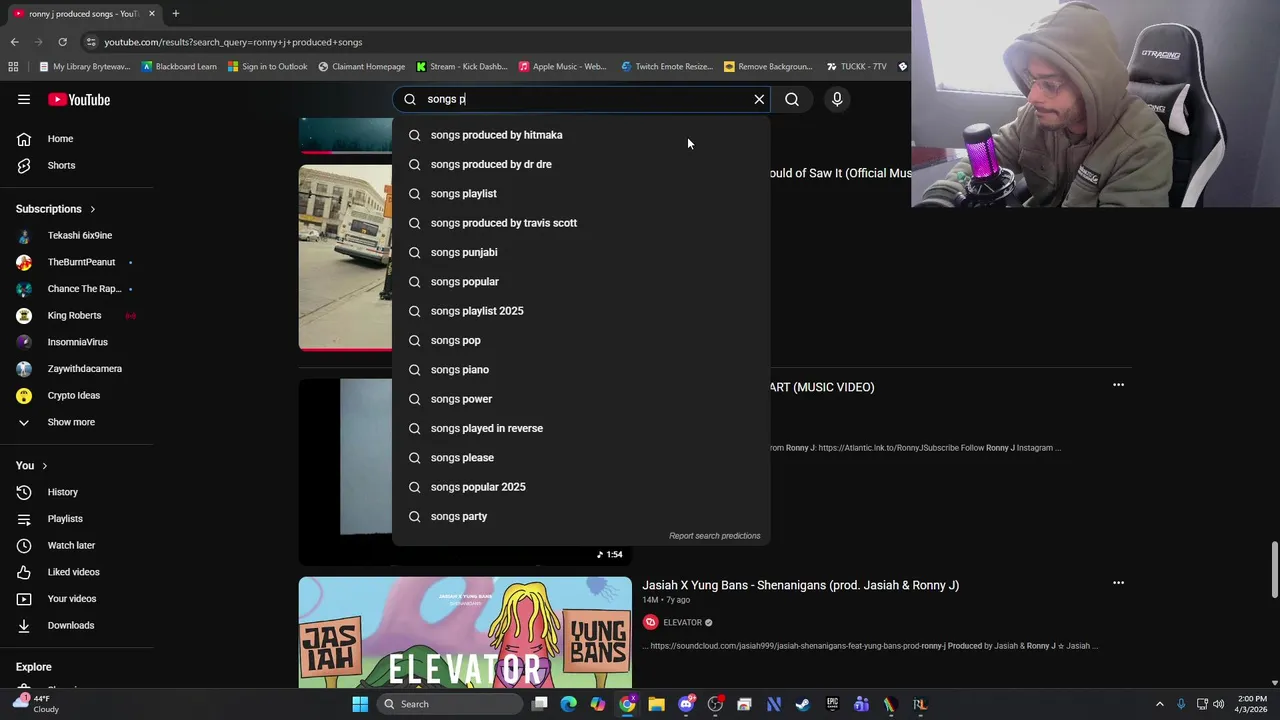
Task: Open Steam from the taskbar
Action: pos(802,704)
